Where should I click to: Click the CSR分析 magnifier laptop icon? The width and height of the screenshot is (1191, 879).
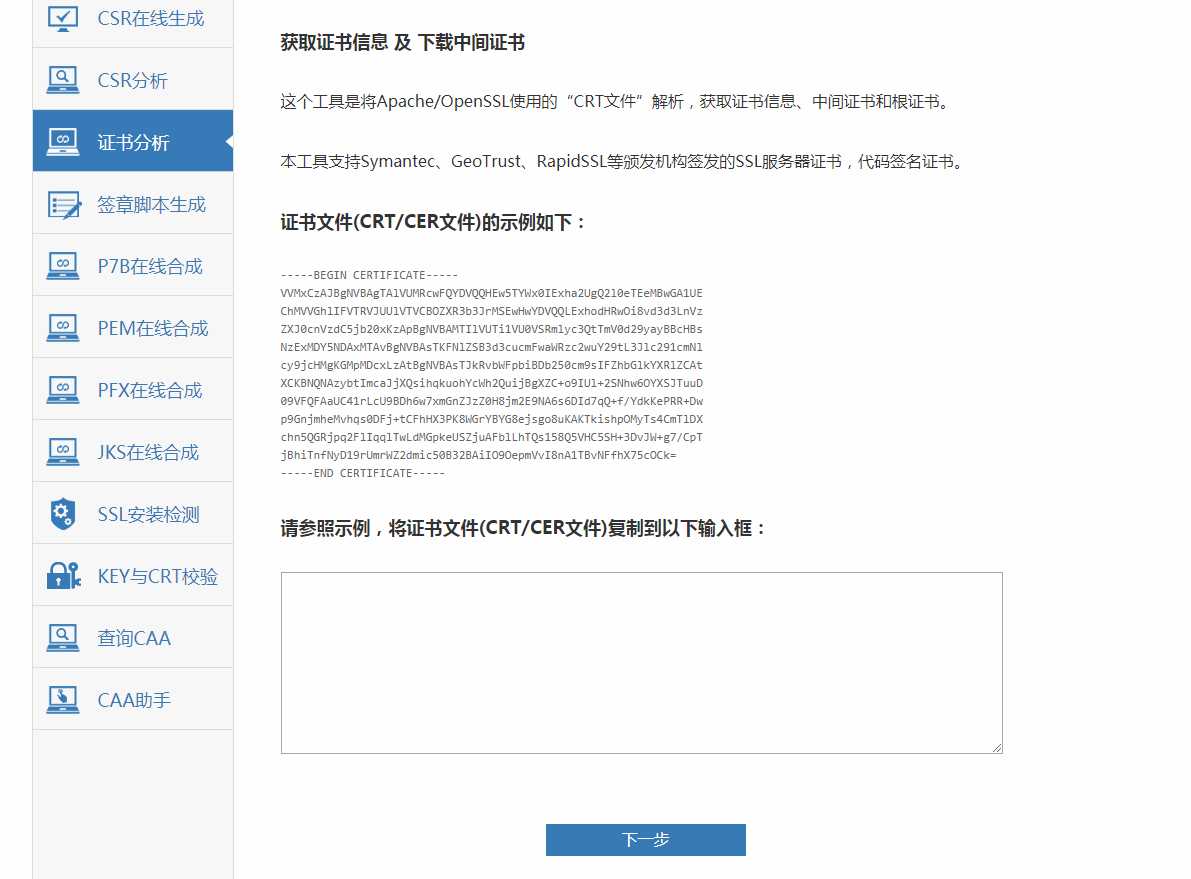62,80
